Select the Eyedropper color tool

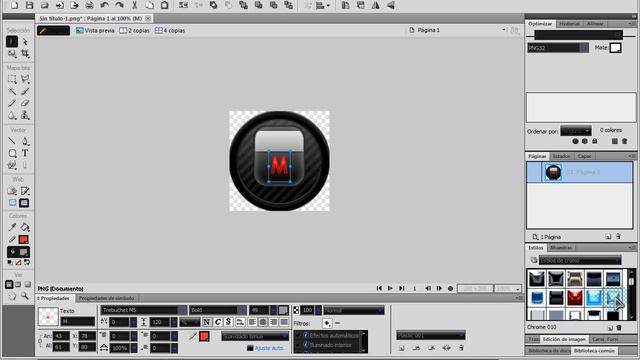(x=12, y=227)
